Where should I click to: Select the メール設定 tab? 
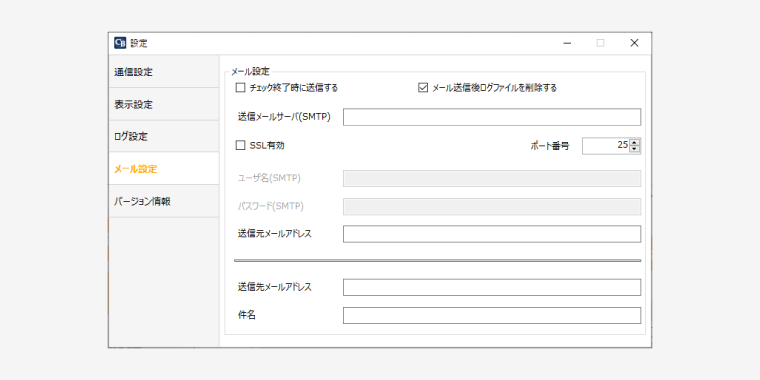(x=164, y=169)
